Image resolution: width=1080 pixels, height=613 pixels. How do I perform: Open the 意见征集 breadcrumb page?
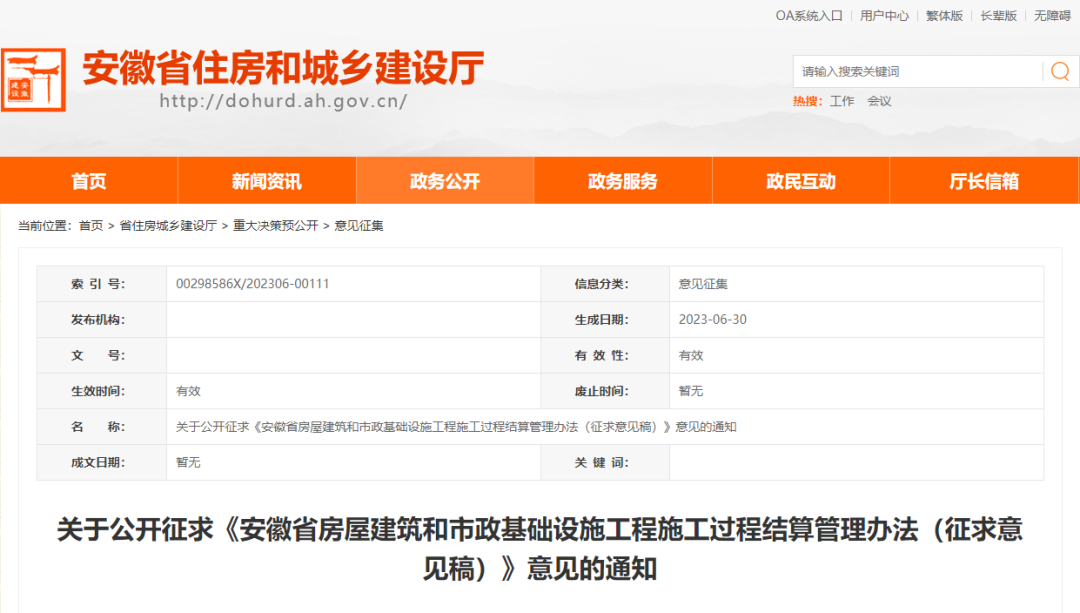tap(363, 226)
